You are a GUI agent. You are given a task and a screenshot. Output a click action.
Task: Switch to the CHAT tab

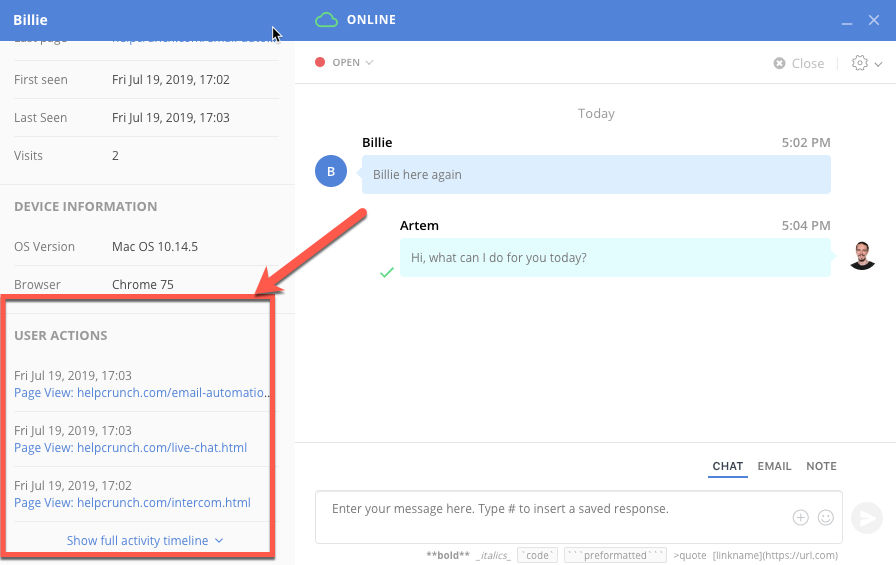click(727, 466)
